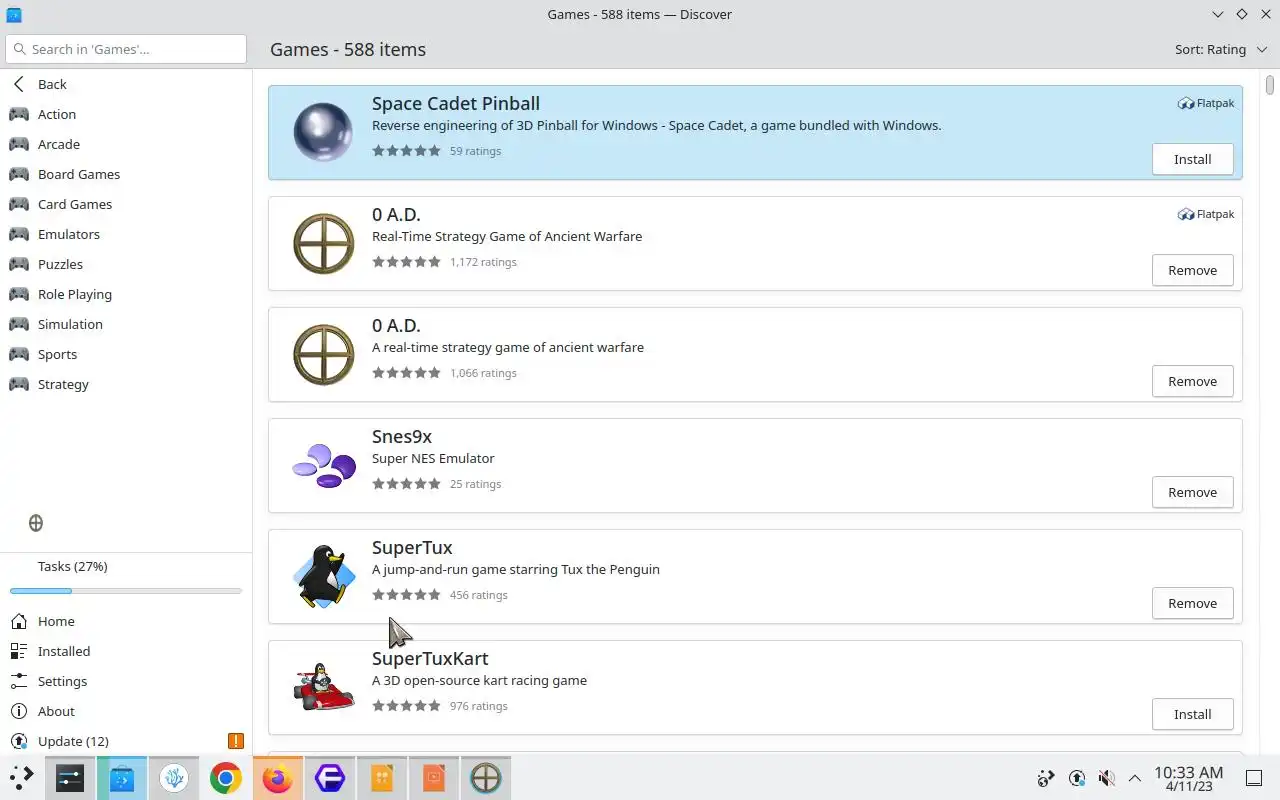Click the '456 ratings' text
The width and height of the screenshot is (1280, 800).
coord(479,595)
